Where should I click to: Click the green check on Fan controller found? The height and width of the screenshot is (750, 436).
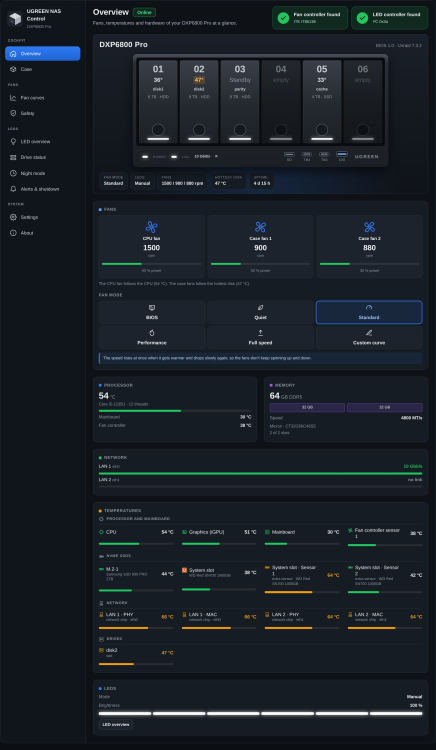pyautogui.click(x=283, y=18)
